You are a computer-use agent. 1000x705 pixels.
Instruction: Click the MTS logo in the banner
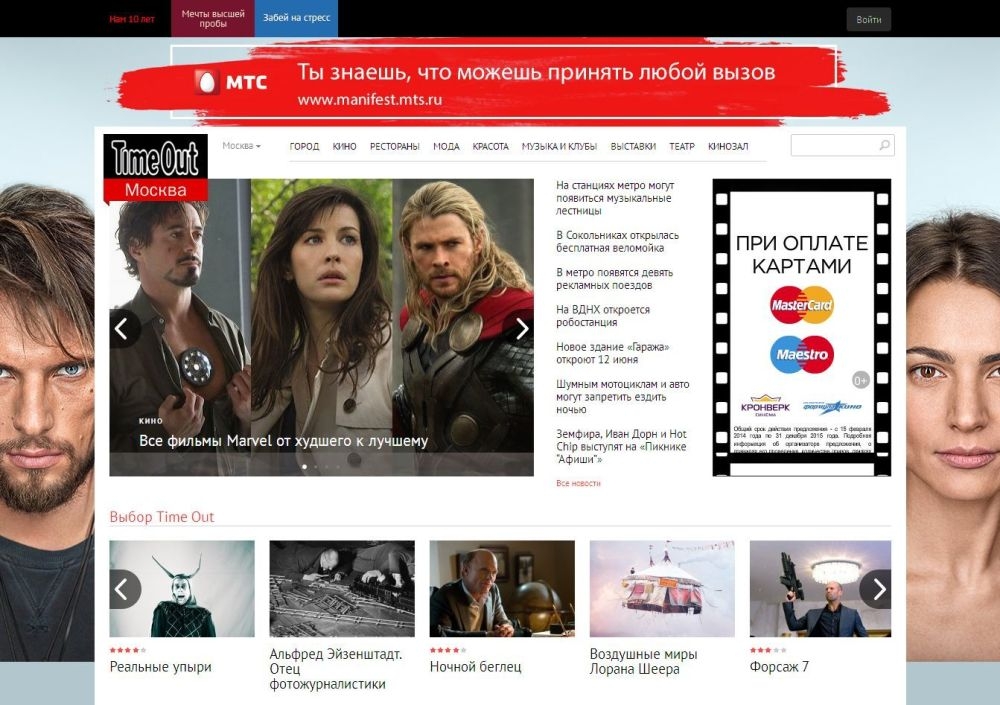tap(231, 82)
